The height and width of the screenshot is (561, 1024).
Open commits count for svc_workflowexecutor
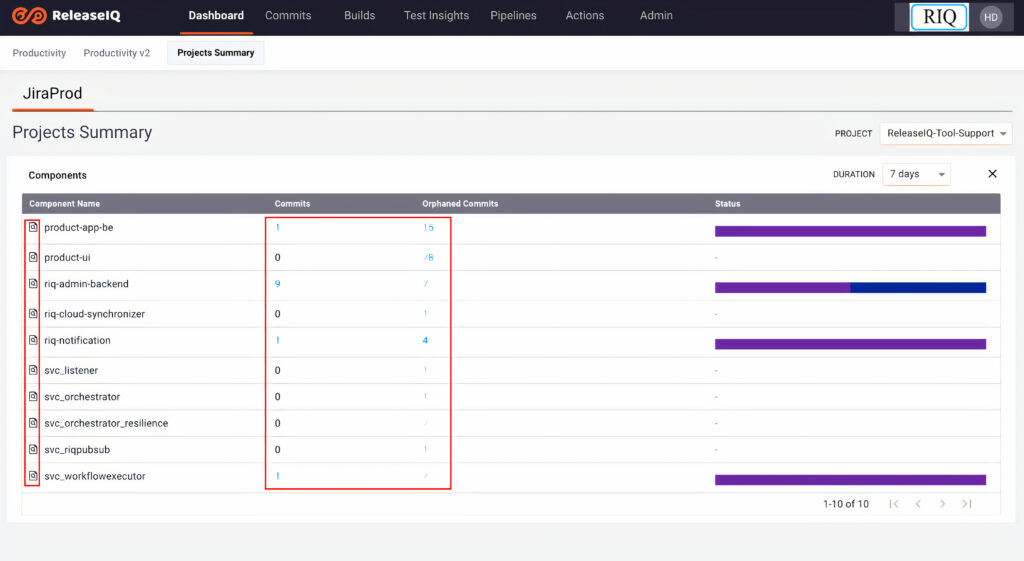(x=278, y=476)
